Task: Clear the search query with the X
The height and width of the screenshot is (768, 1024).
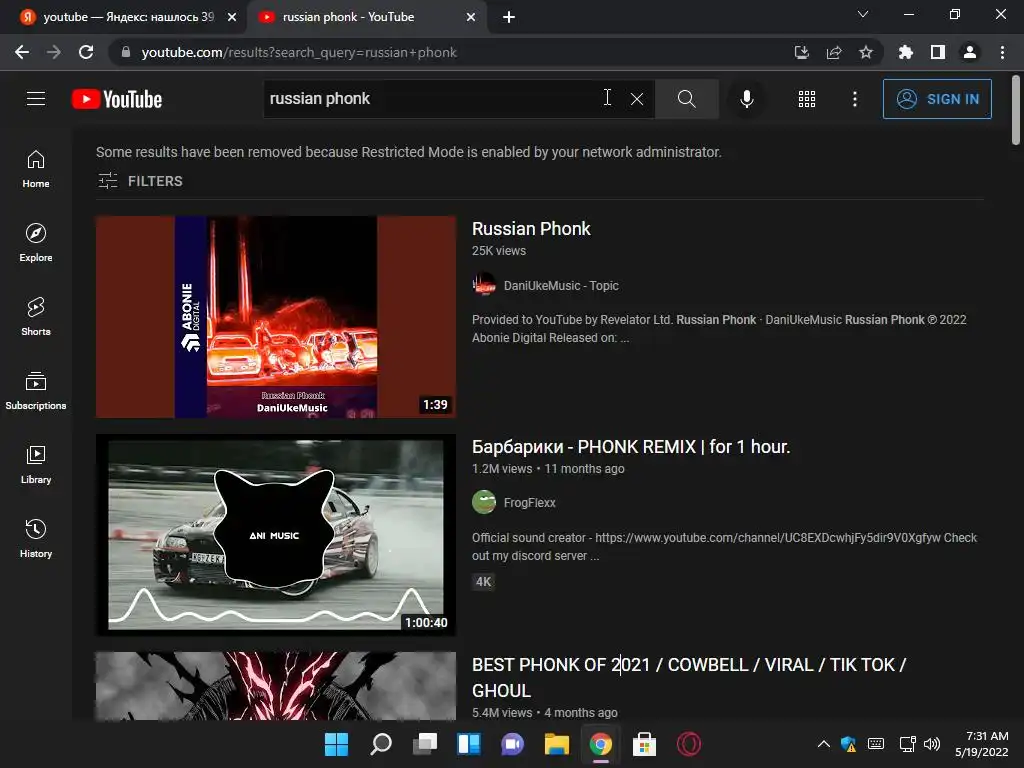Action: coord(637,99)
